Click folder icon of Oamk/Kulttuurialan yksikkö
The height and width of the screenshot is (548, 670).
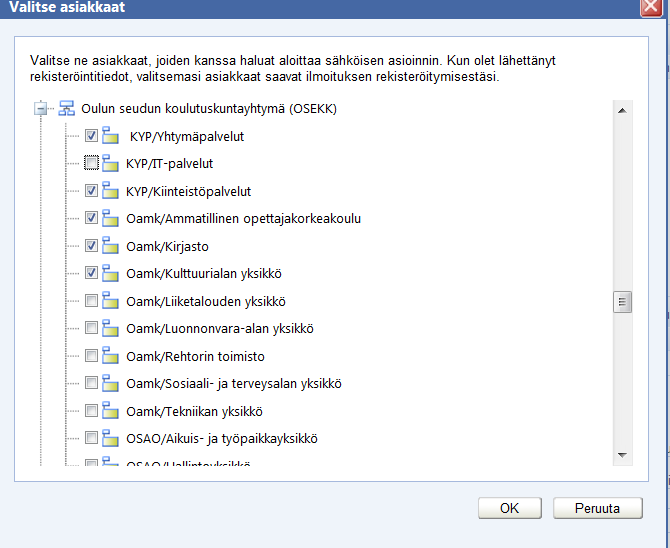[x=110, y=272]
